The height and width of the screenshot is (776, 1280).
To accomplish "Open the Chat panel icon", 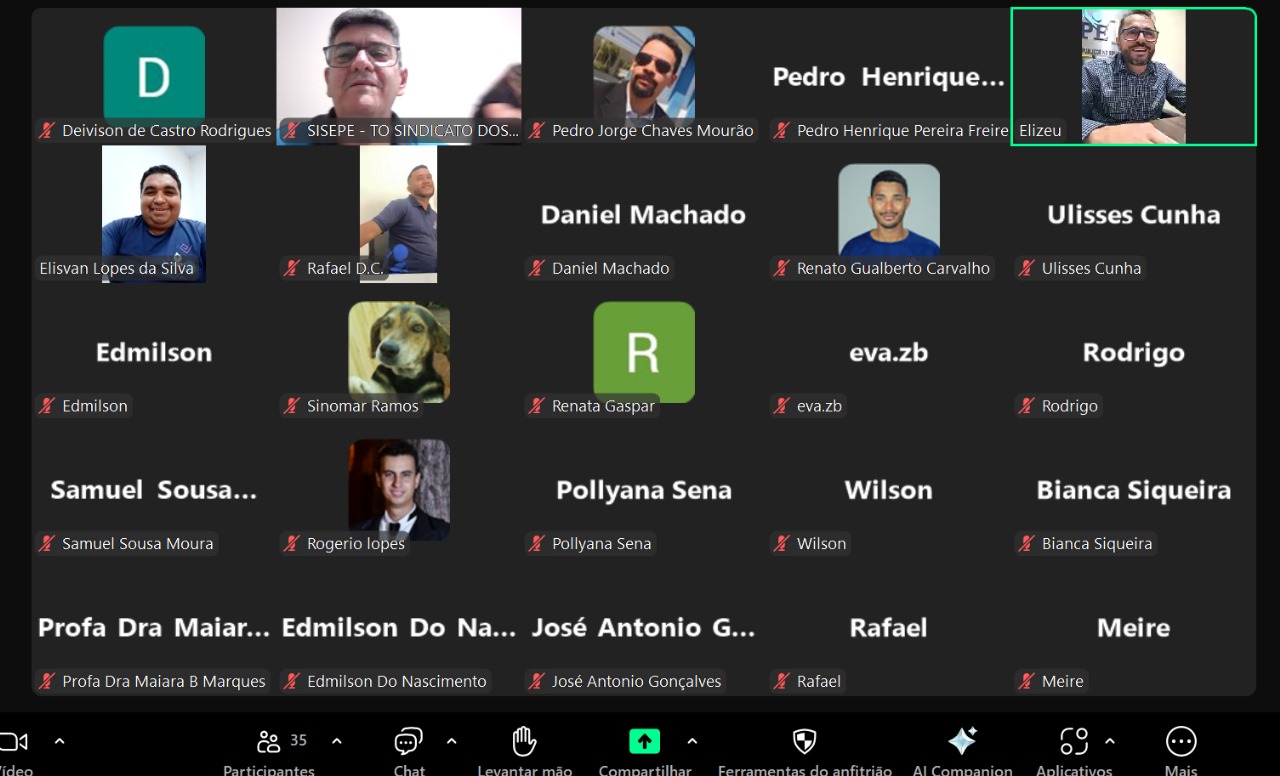I will (408, 741).
